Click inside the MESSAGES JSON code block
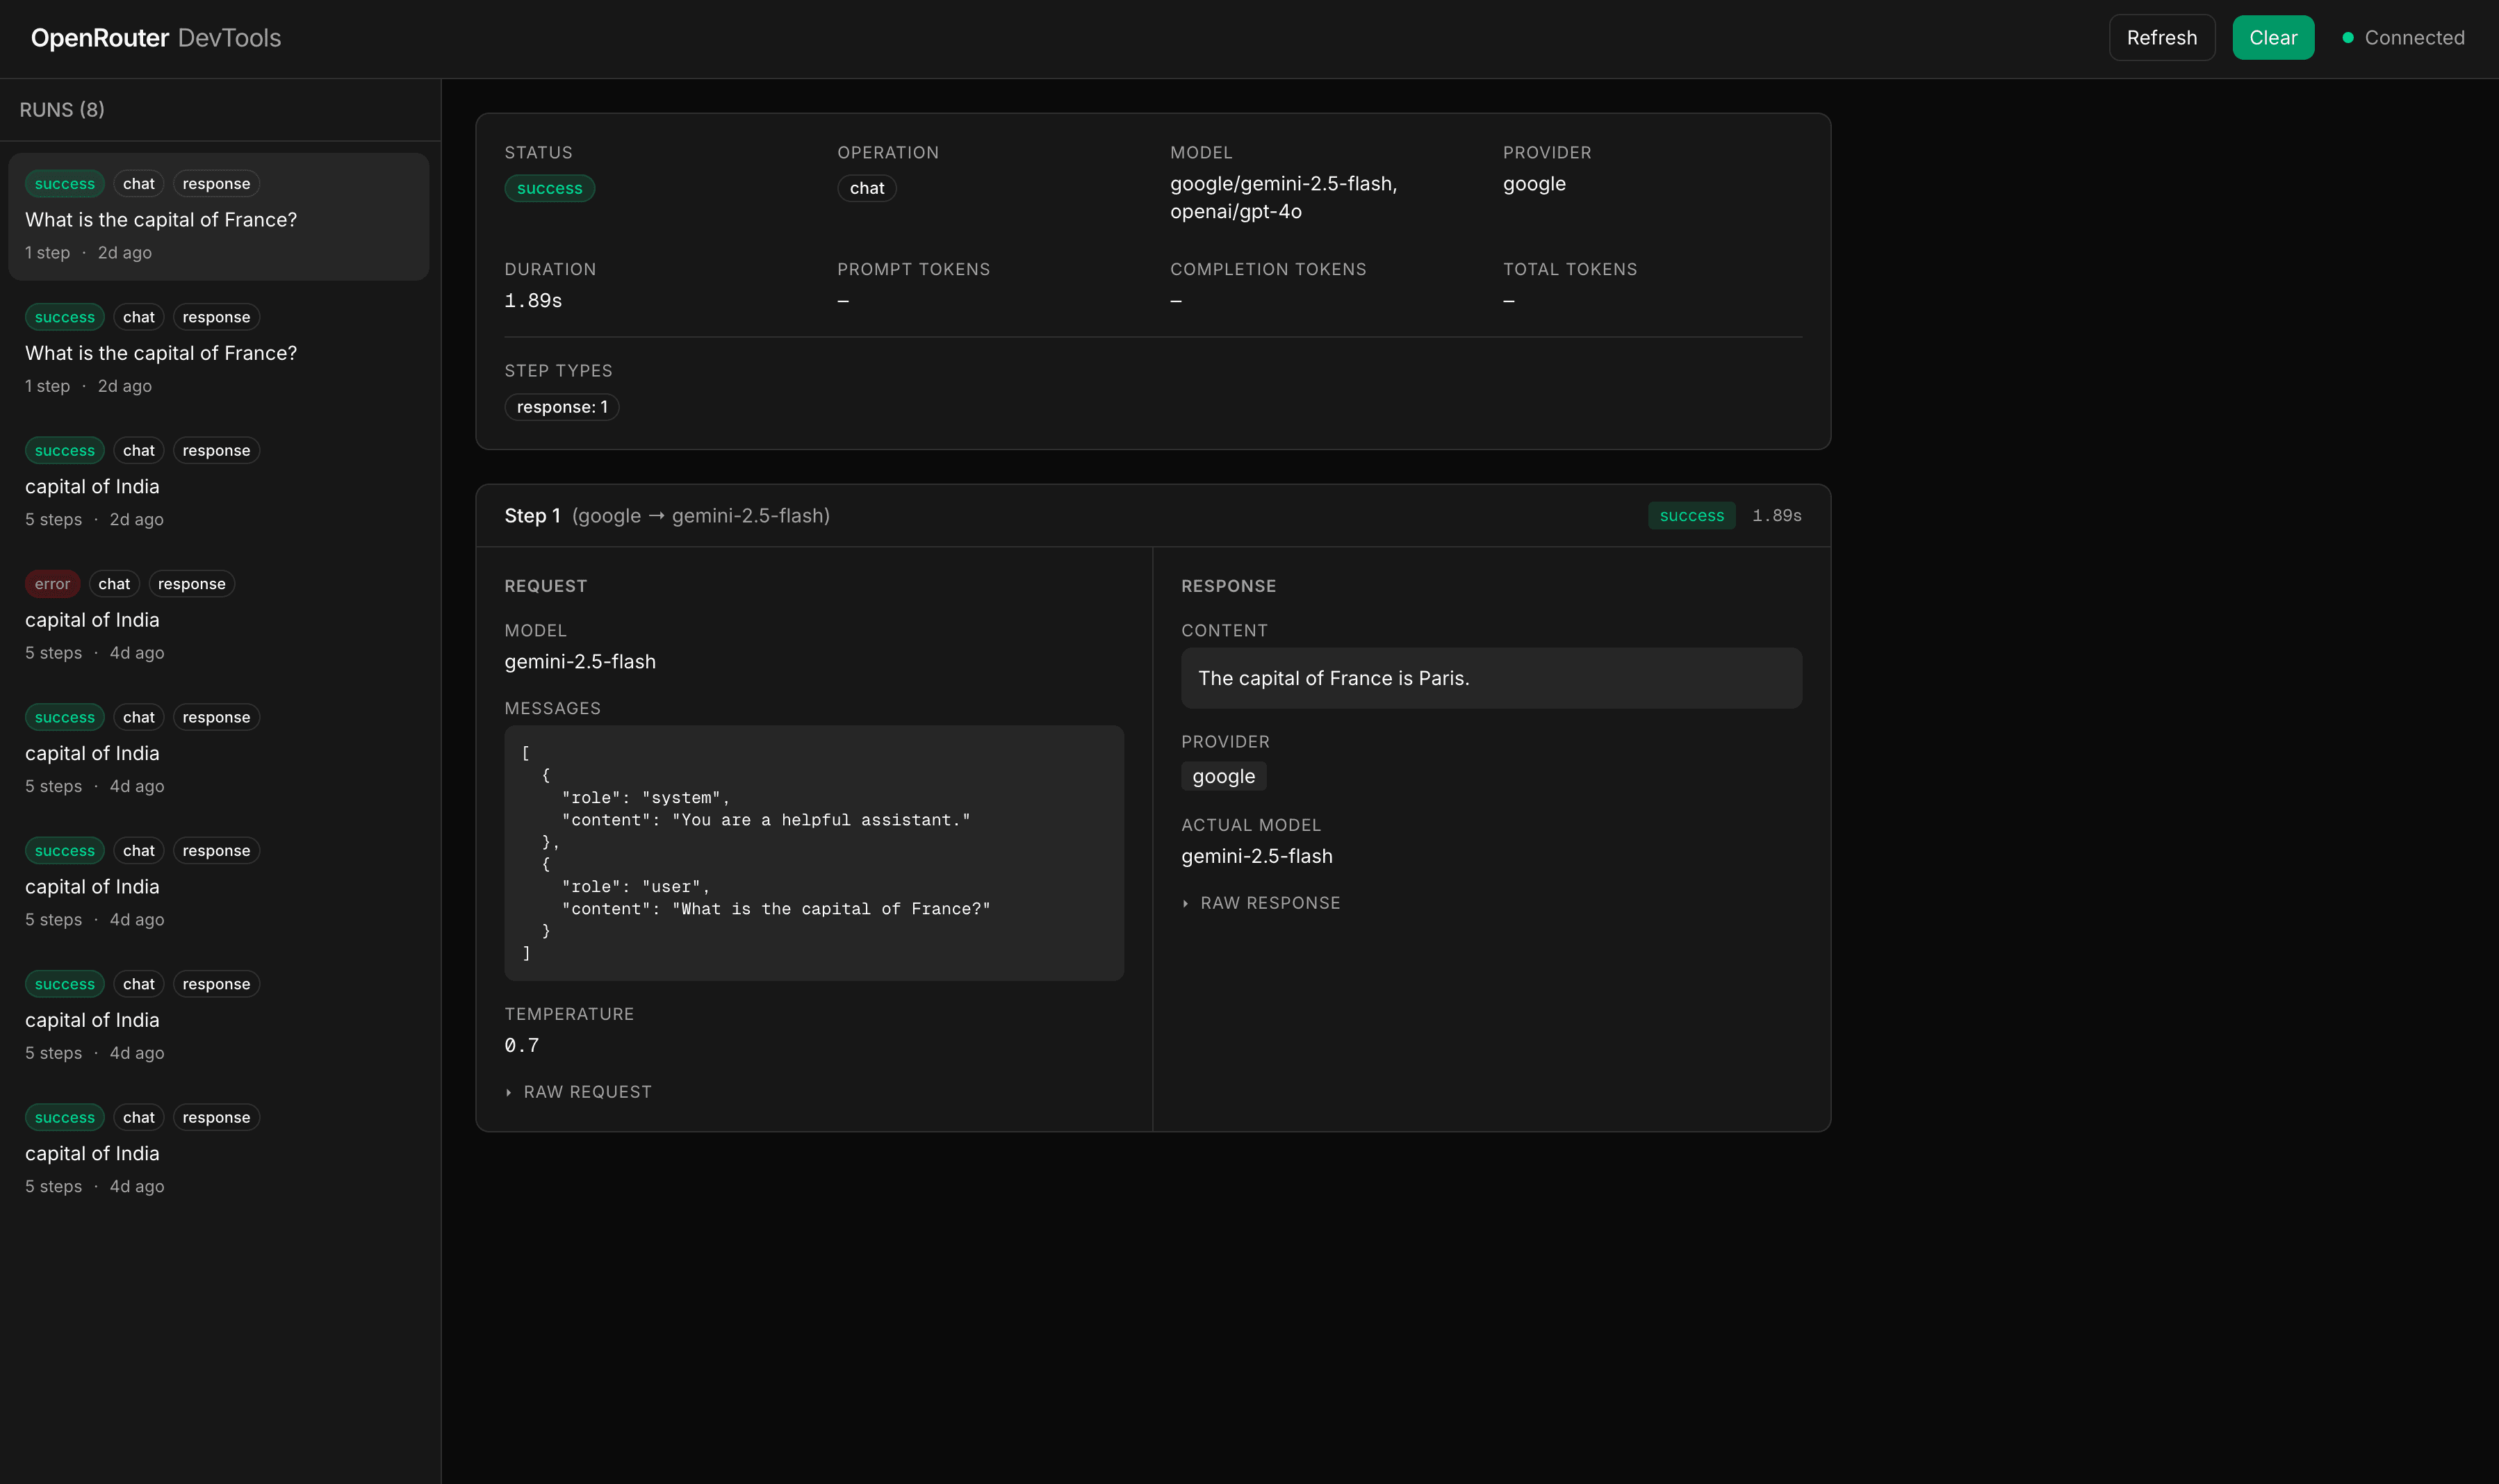This screenshot has height=1484, width=2499. [x=814, y=853]
